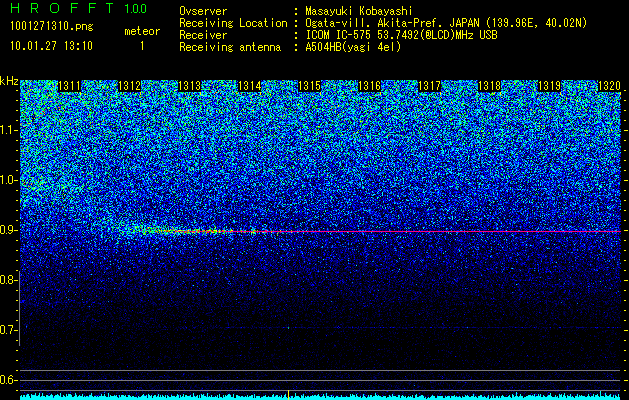Click the kHz axis unit label
Screen dimensions: 629x400
[x=9, y=81]
